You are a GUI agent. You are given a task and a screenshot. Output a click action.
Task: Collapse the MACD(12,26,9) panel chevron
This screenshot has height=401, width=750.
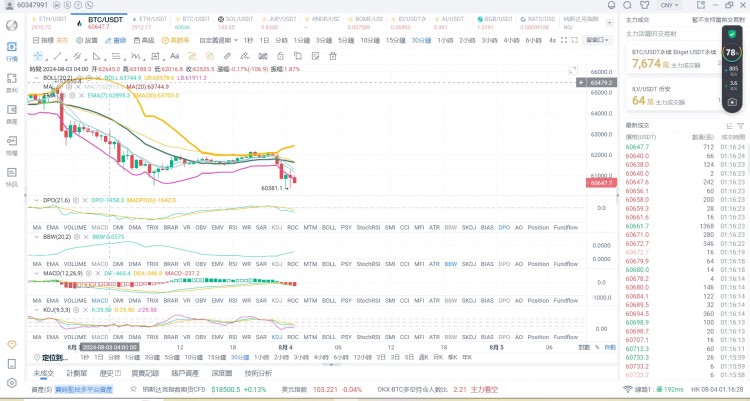(36, 274)
